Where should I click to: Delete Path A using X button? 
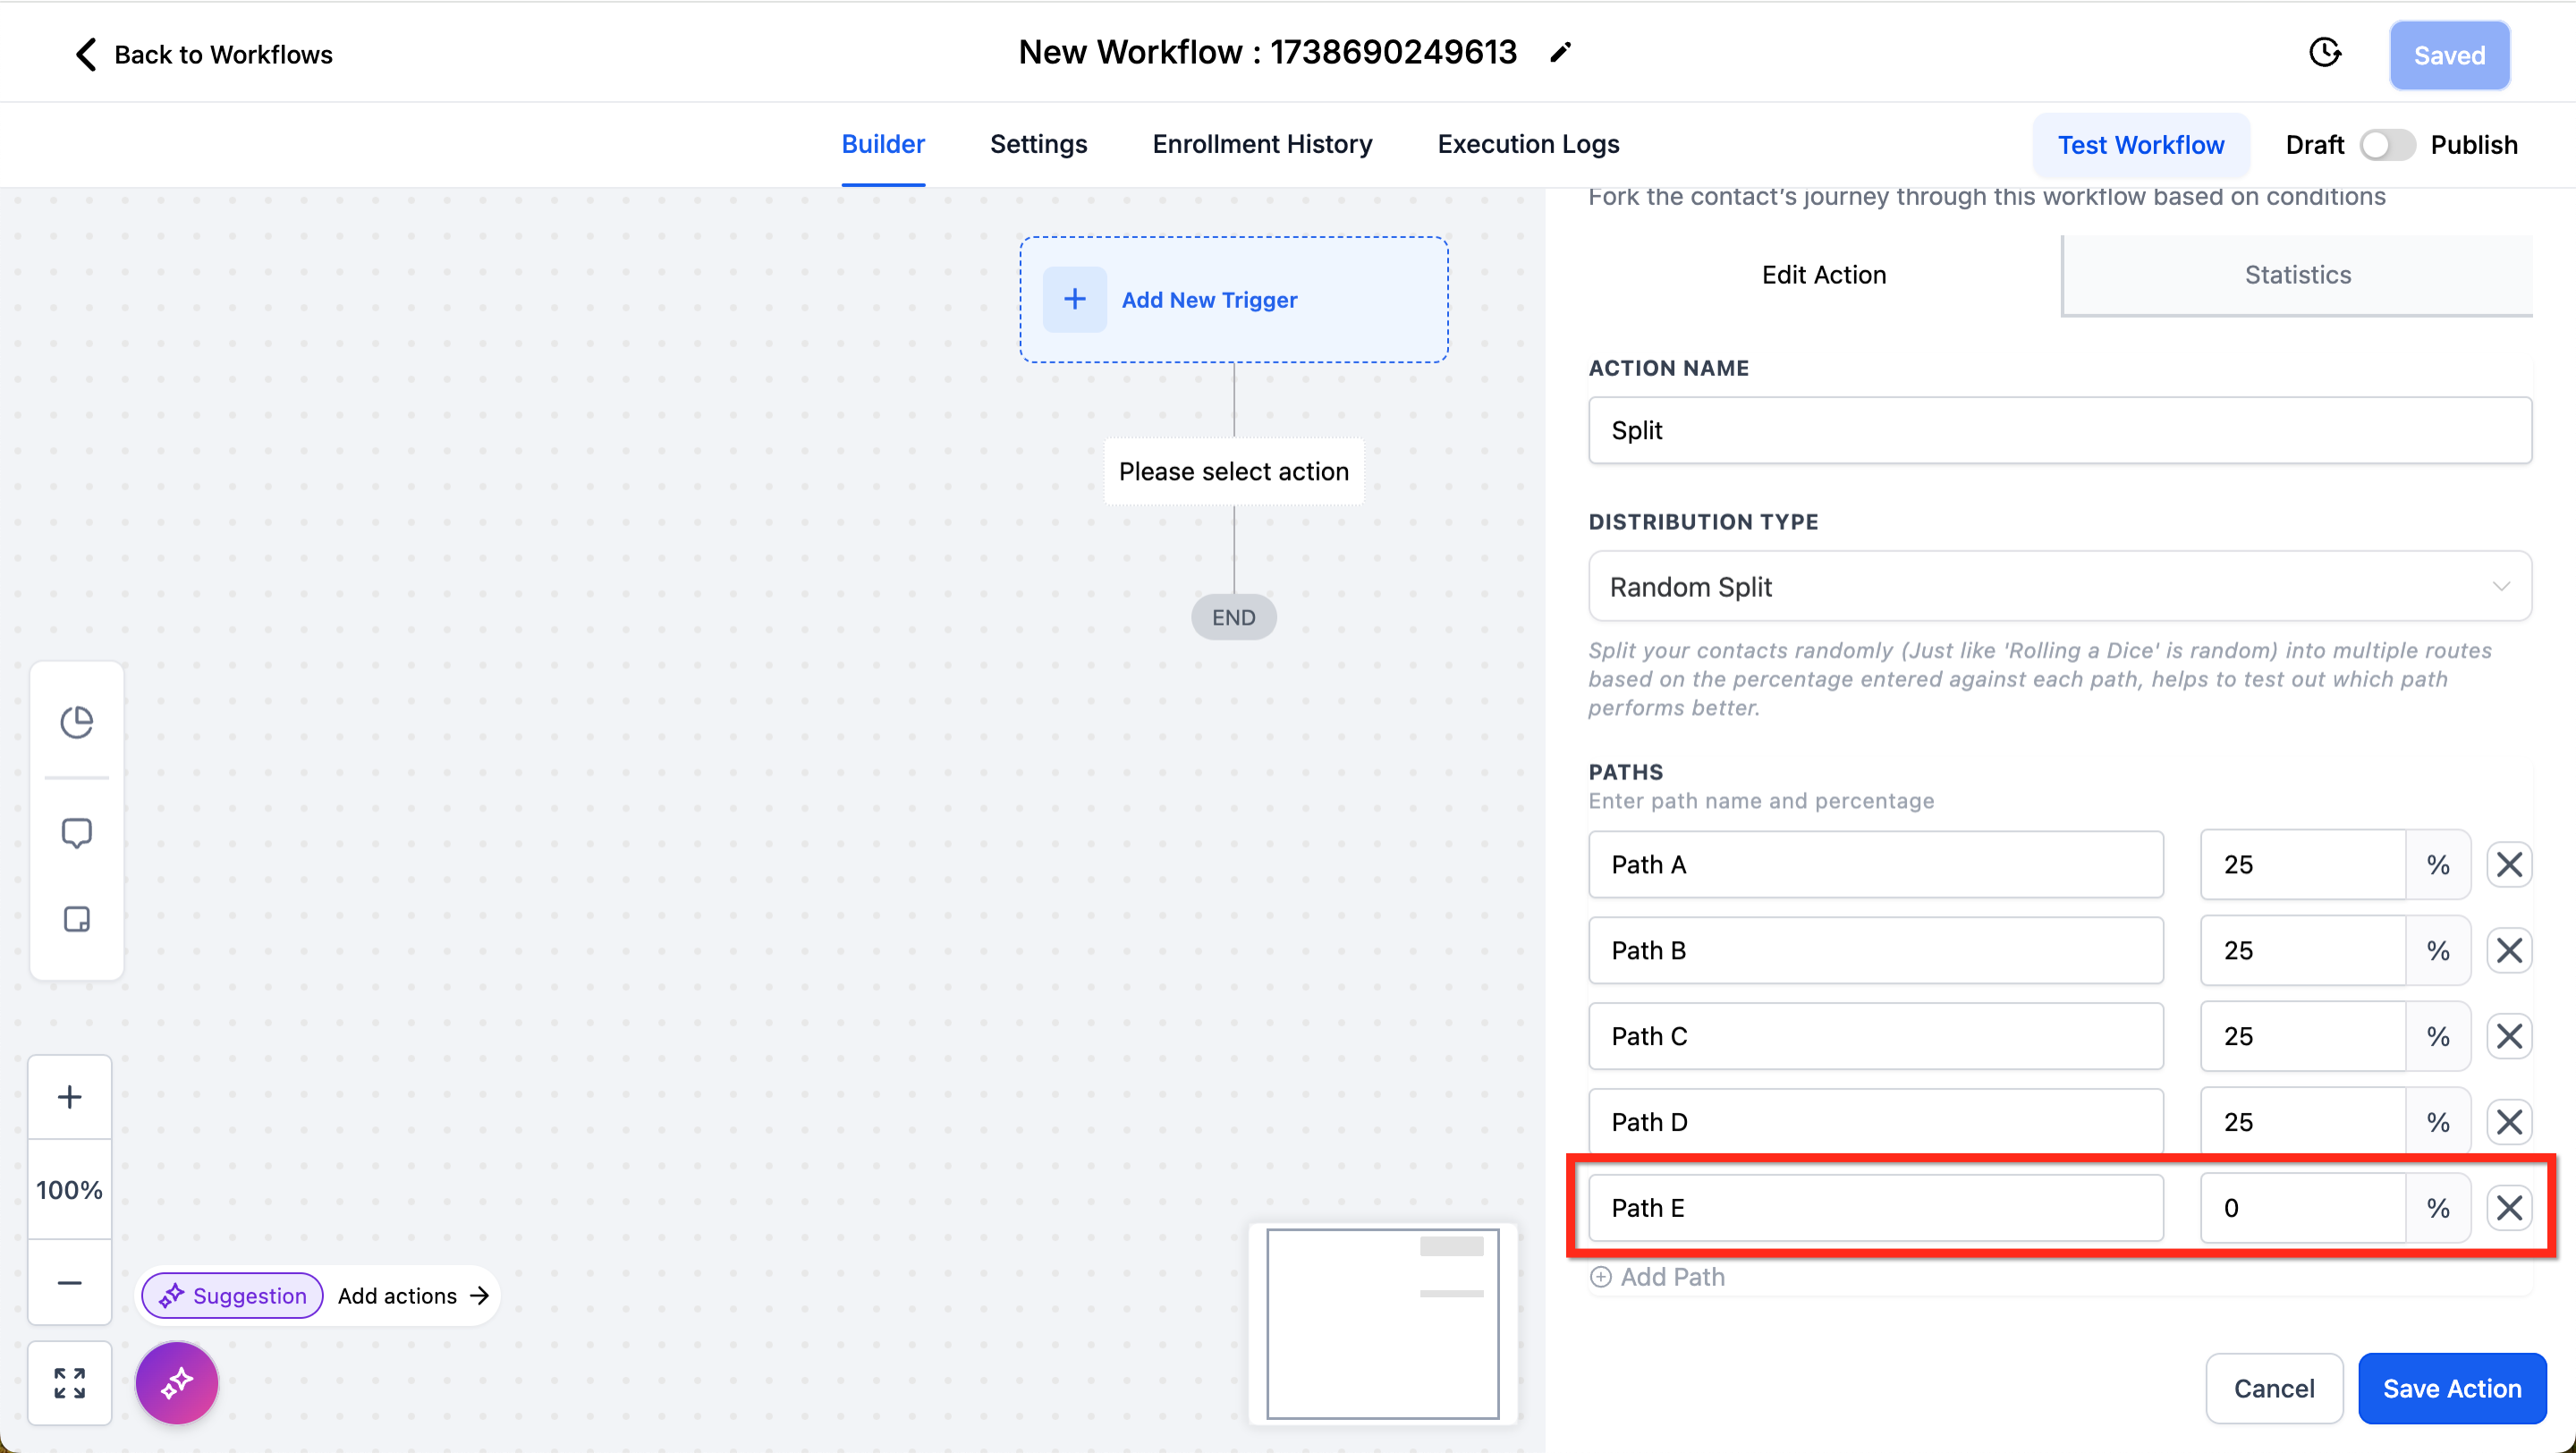click(2508, 864)
